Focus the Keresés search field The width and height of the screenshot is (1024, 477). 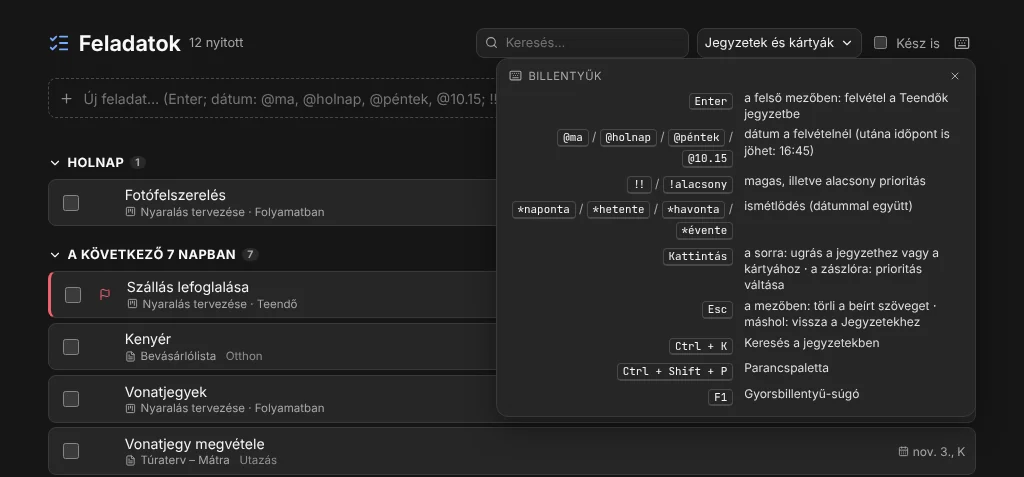coord(583,43)
